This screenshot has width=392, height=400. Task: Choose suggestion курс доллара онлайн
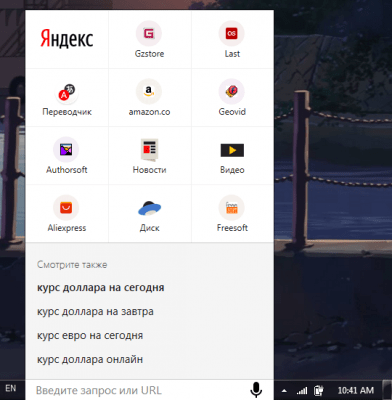pos(90,359)
